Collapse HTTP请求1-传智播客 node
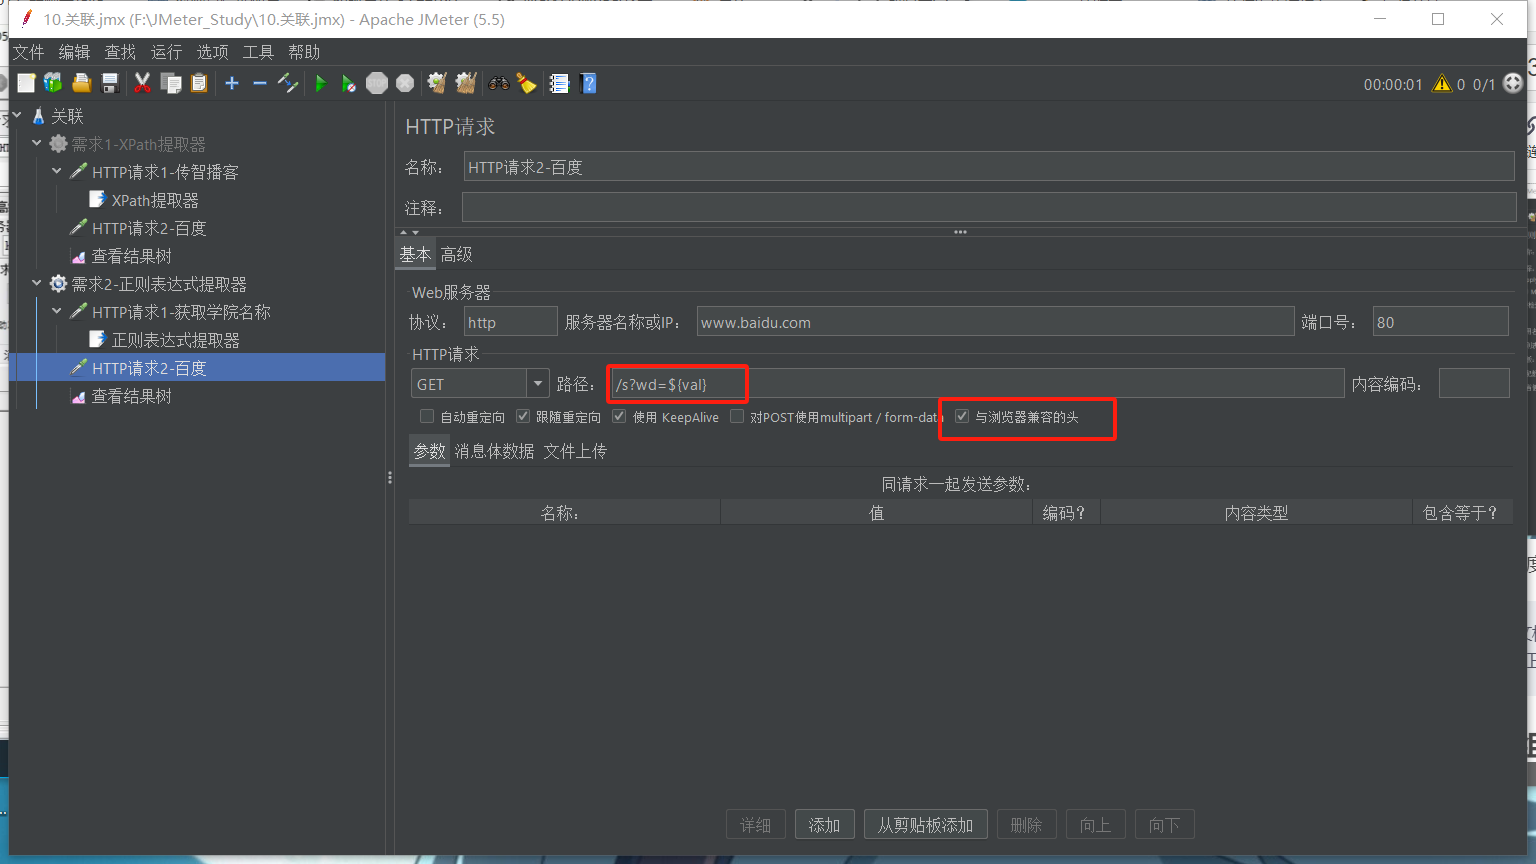The width and height of the screenshot is (1536, 864). pyautogui.click(x=57, y=172)
